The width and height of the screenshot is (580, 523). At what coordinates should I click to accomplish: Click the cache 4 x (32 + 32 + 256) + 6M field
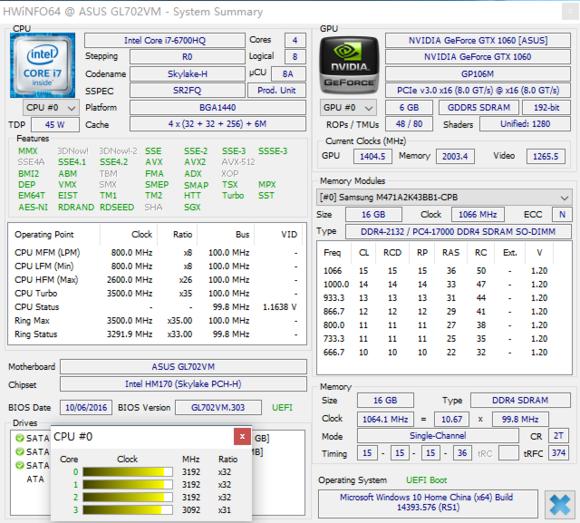tap(218, 124)
